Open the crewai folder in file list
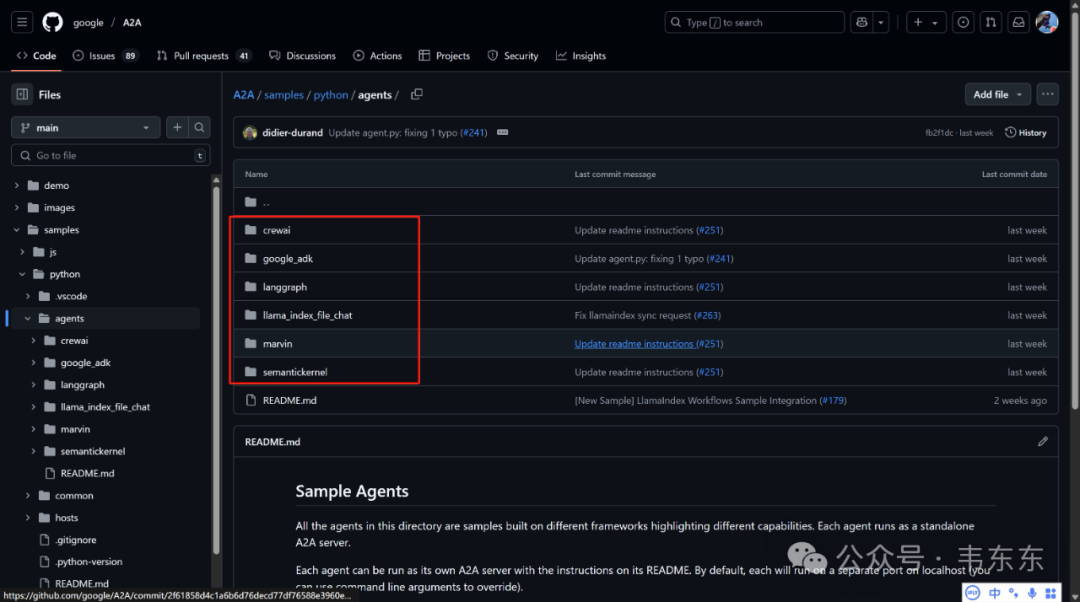This screenshot has height=602, width=1080. (276, 230)
